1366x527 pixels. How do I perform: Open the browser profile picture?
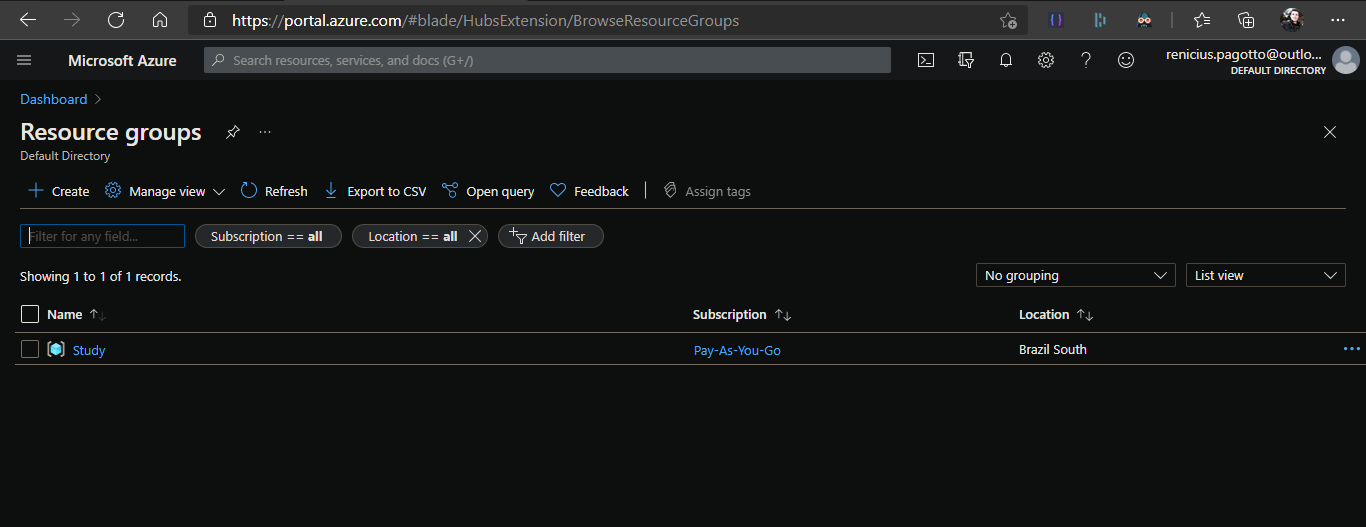1292,20
